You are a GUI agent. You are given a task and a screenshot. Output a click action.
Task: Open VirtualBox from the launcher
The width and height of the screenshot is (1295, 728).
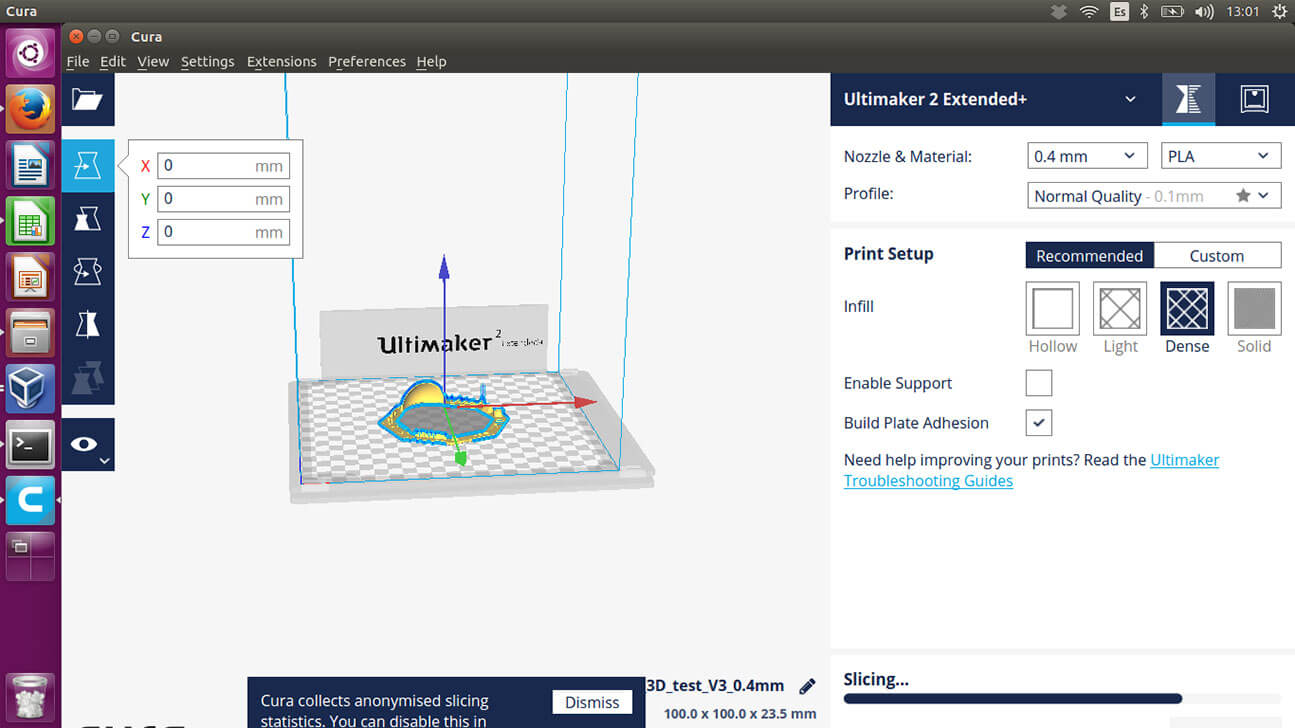click(x=31, y=388)
